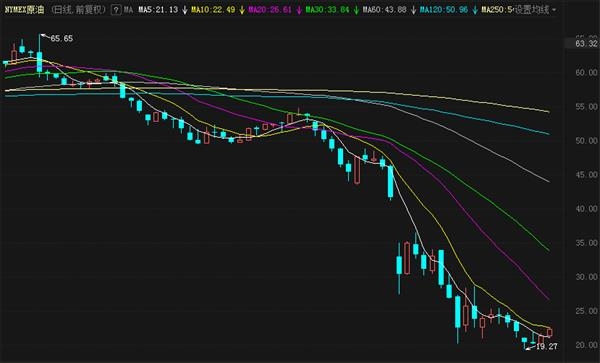600x363 pixels.
Task: Click the MA5 down arrow indicator
Action: (185, 10)
